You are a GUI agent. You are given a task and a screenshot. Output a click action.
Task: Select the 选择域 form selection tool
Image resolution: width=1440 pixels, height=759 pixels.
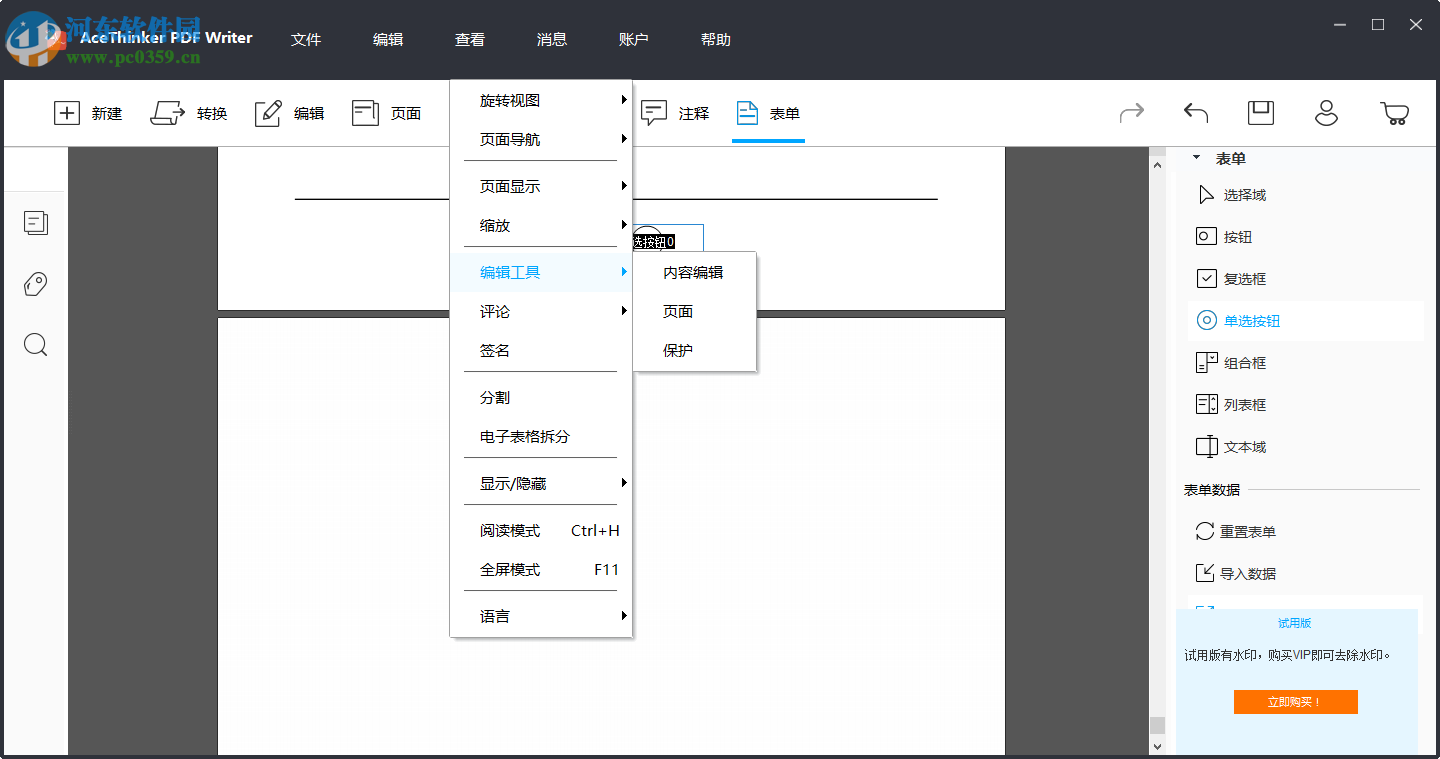click(x=1243, y=194)
